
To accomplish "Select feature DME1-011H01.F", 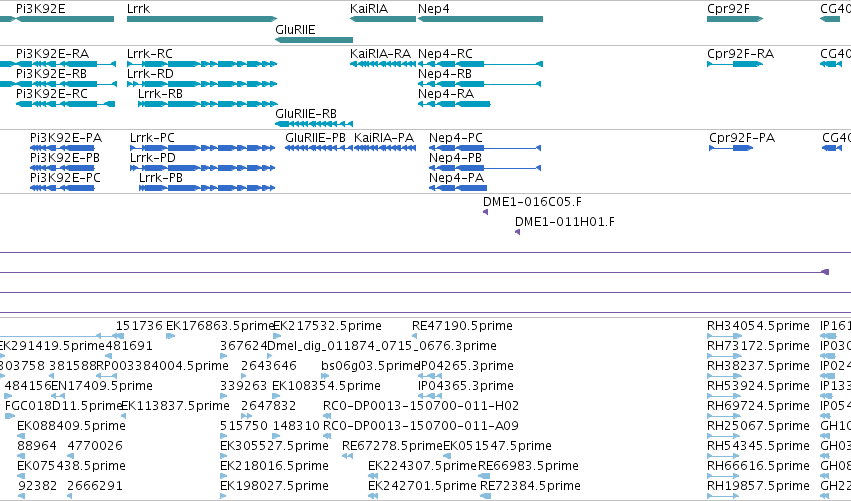I will (517, 232).
